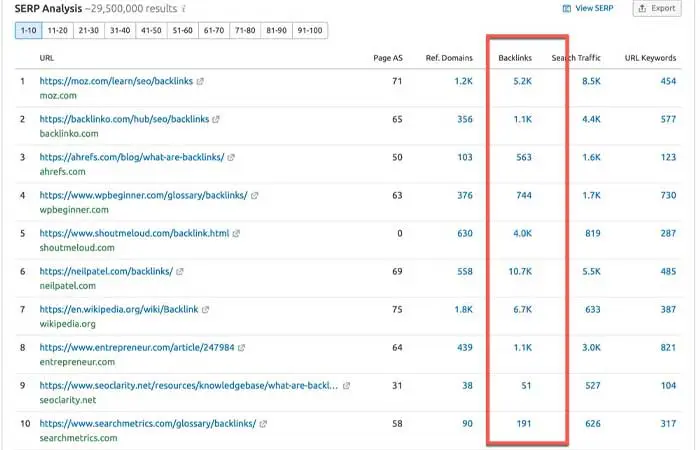Screen dimensions: 700x450
Task: Click Backlinks value 6.7K for wikipedia.org
Action: click(523, 309)
